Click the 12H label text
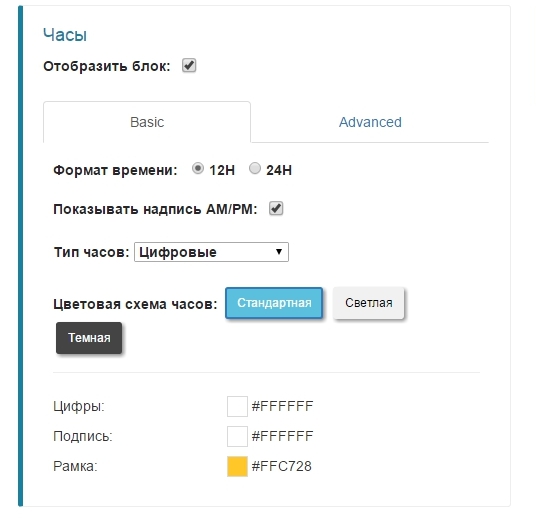 (x=222, y=170)
